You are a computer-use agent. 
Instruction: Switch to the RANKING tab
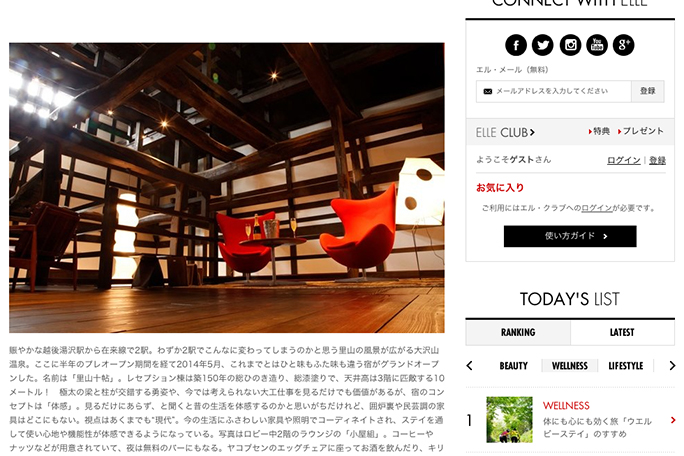point(518,333)
